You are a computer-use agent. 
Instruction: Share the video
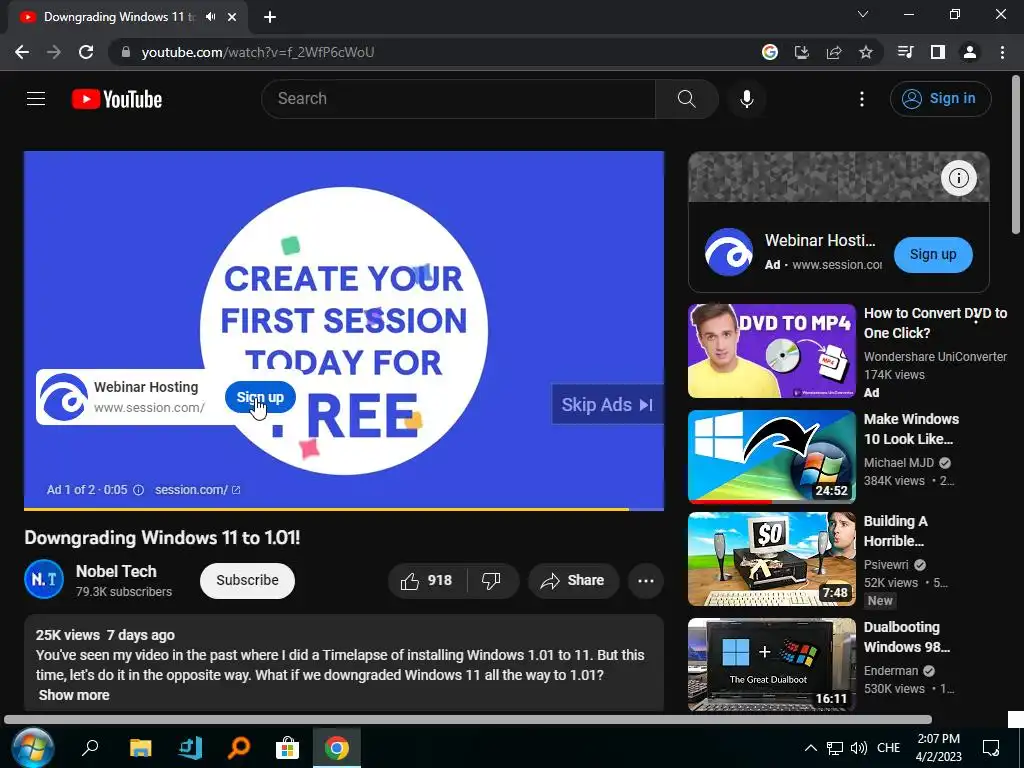(573, 581)
